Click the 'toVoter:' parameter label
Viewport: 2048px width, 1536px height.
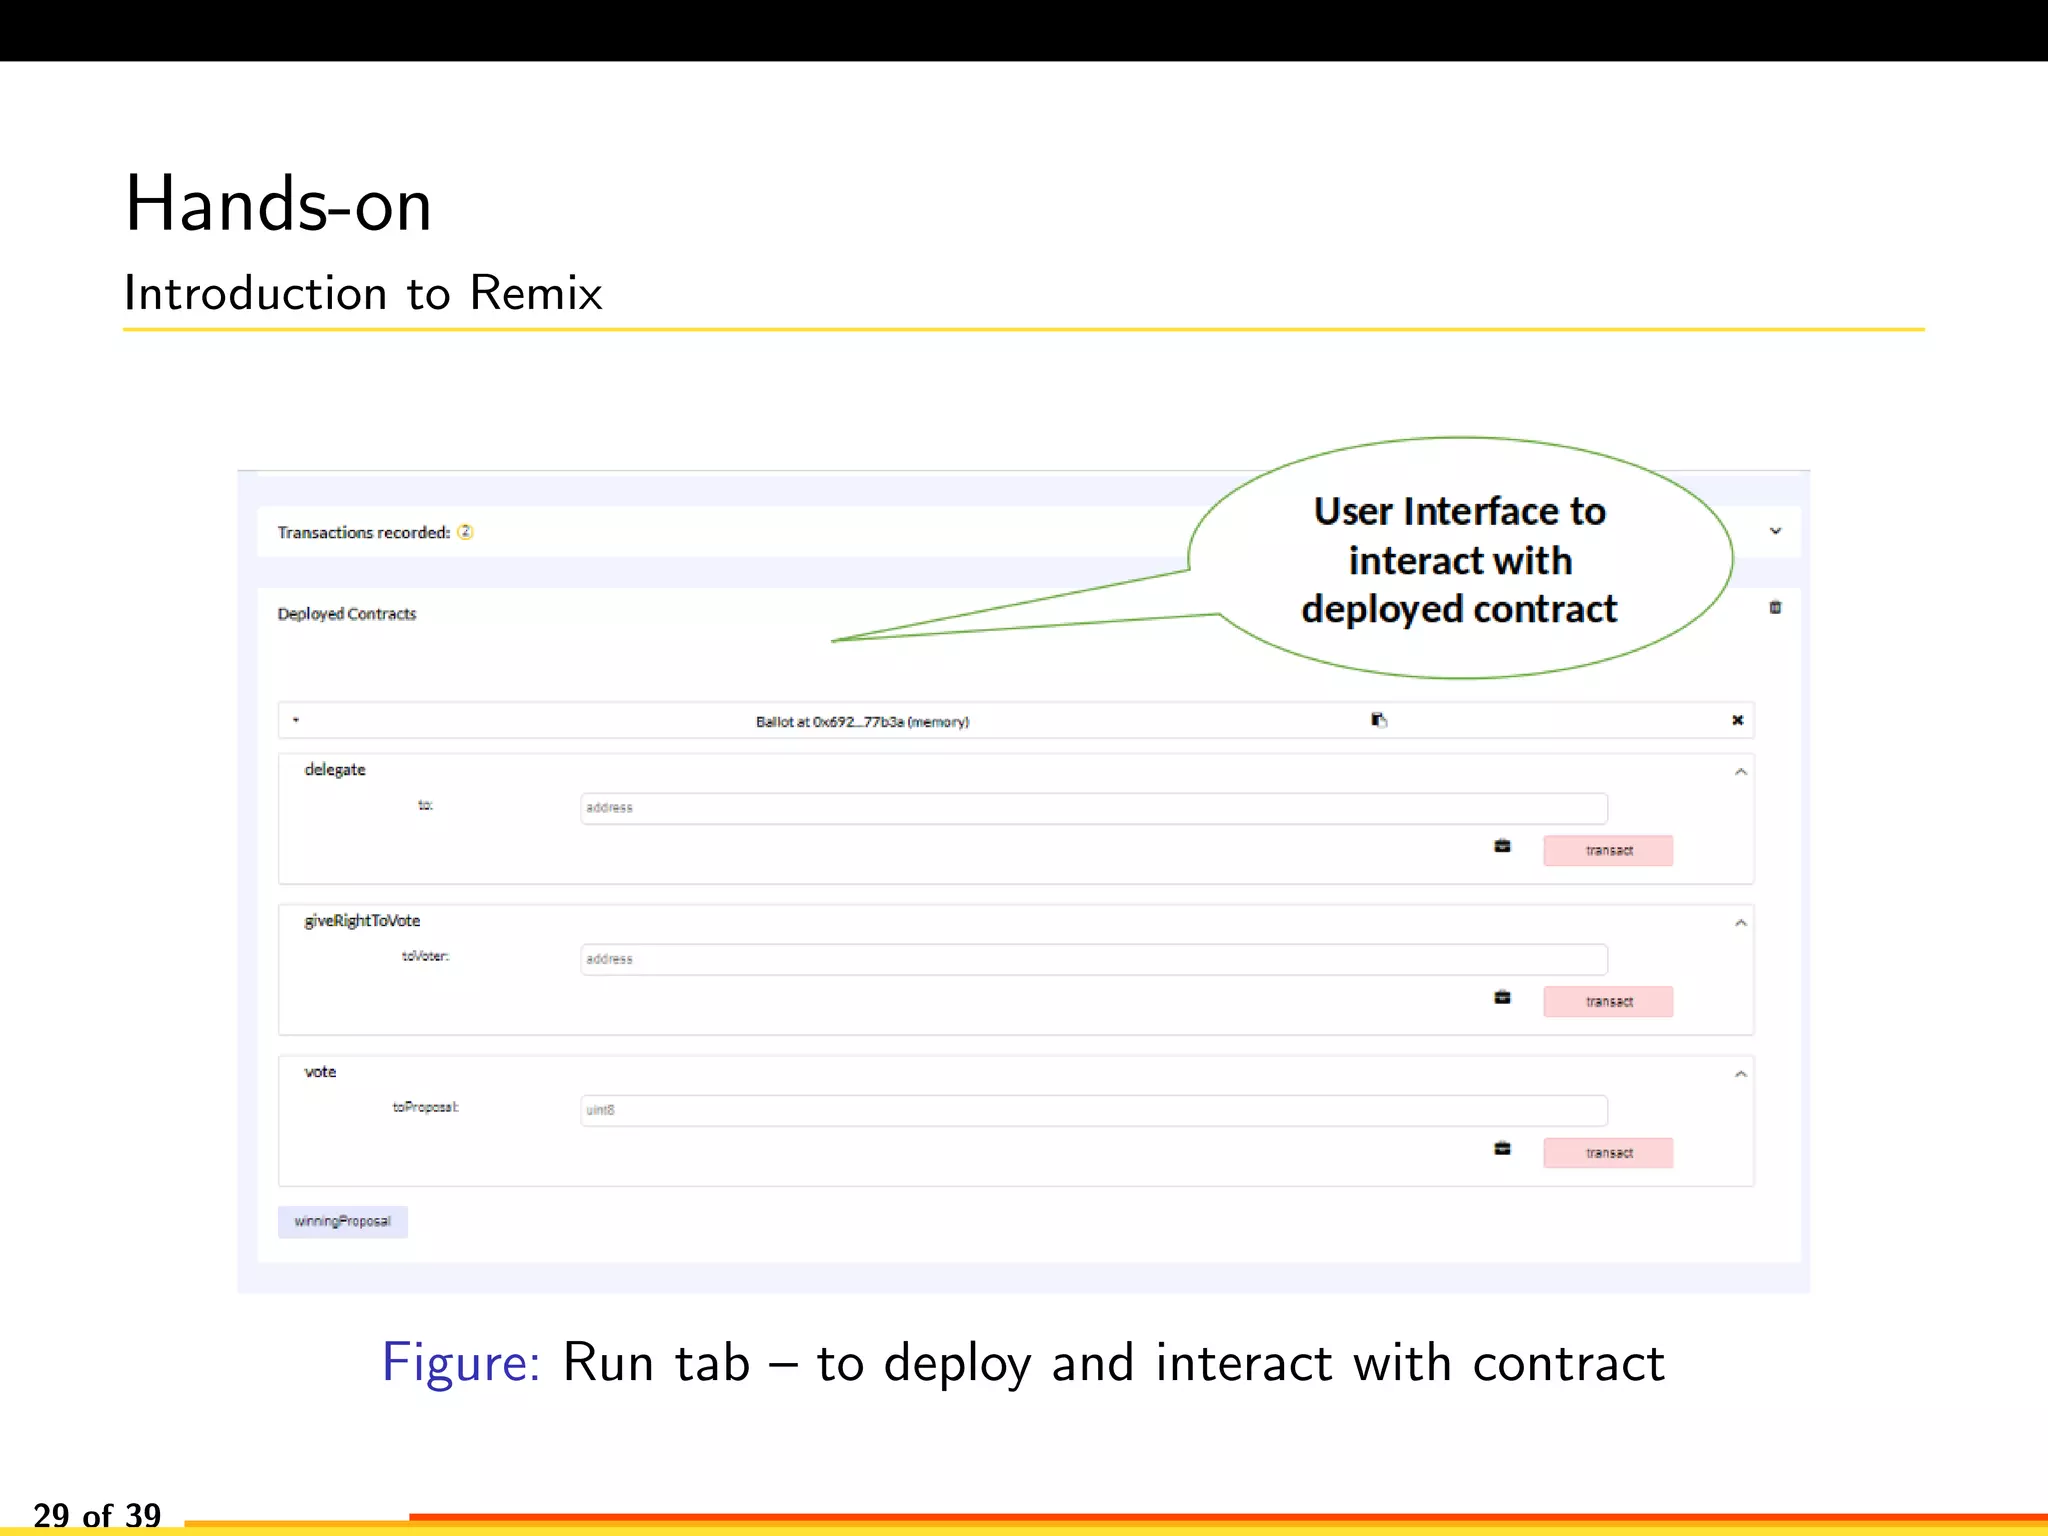425,956
